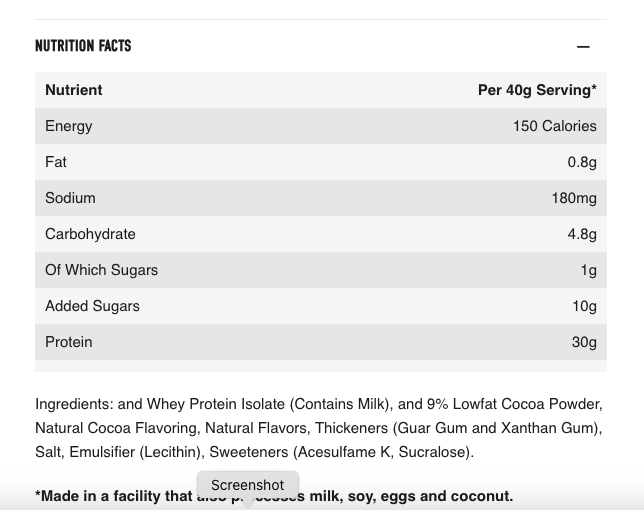644x510 pixels.
Task: Select the Per 40g Serving column header
Action: pos(537,90)
